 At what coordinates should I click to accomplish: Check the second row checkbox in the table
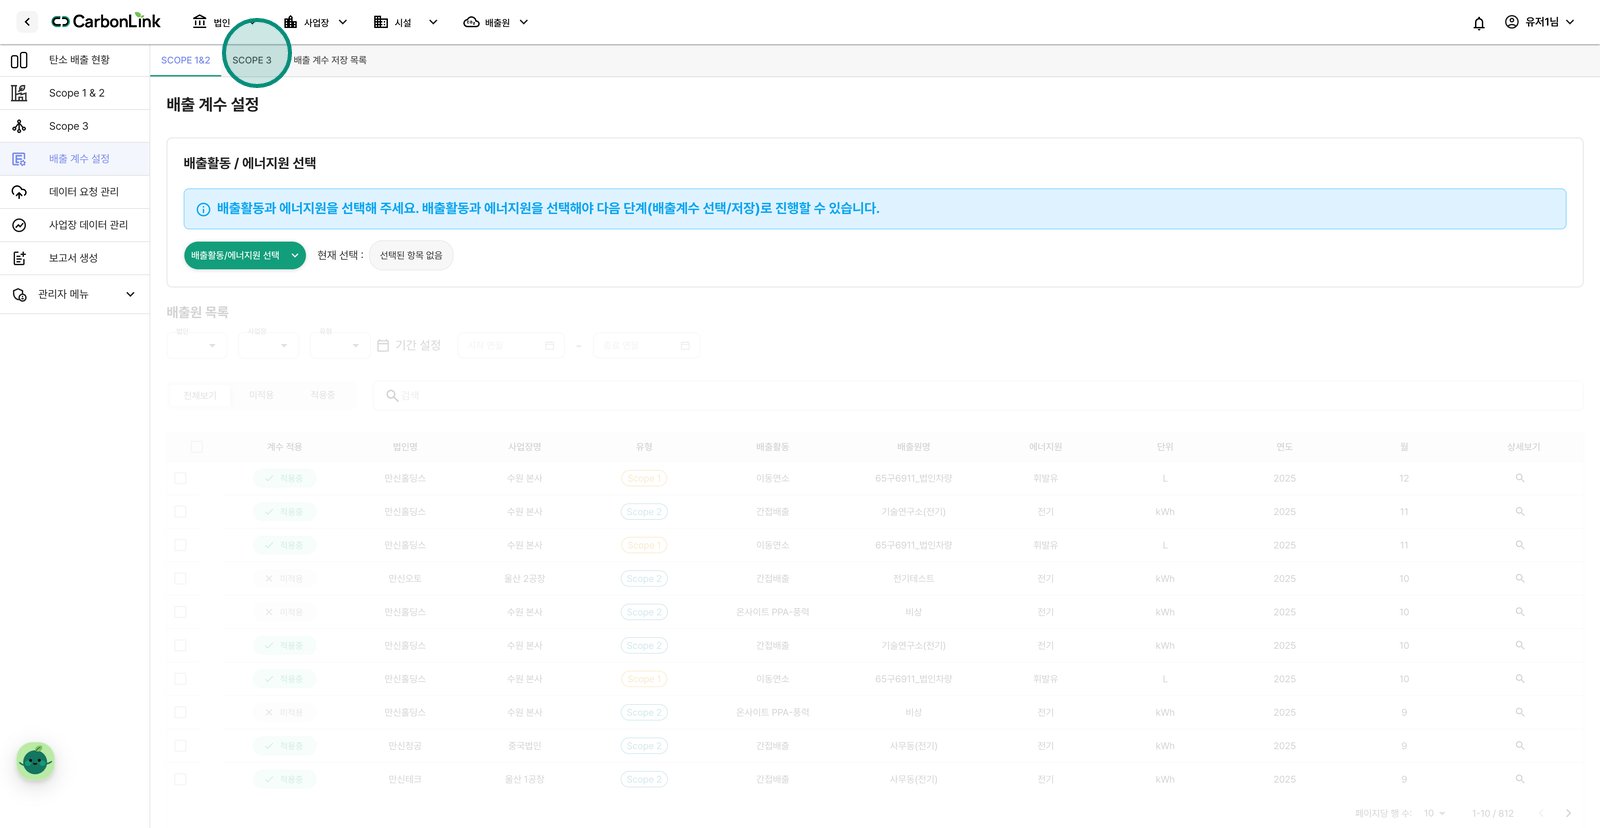(180, 512)
